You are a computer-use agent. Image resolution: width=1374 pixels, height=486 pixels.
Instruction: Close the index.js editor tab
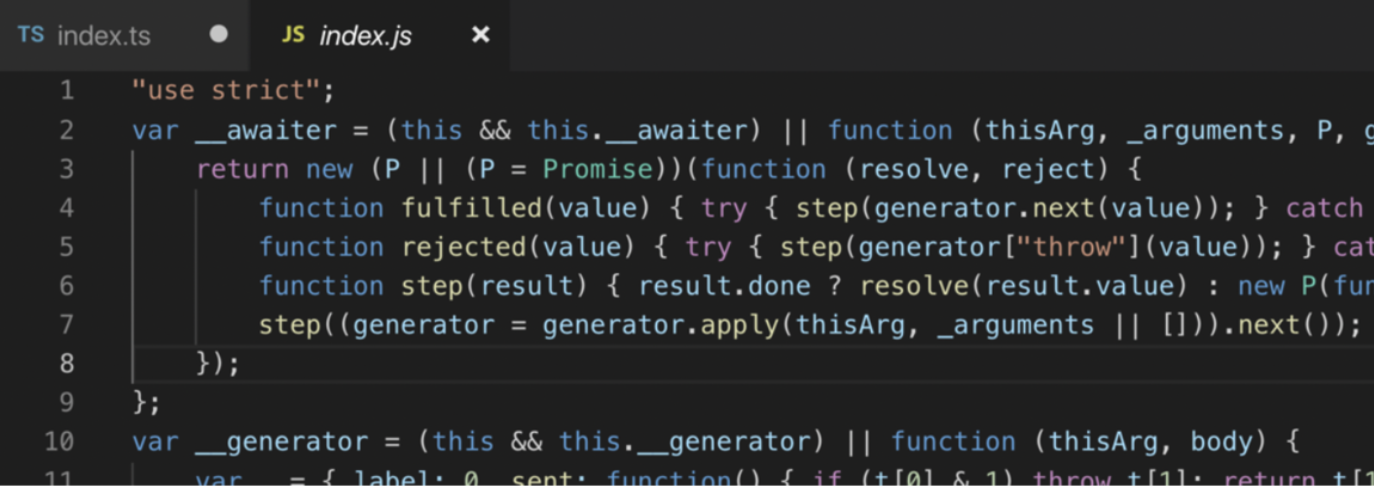(x=481, y=35)
